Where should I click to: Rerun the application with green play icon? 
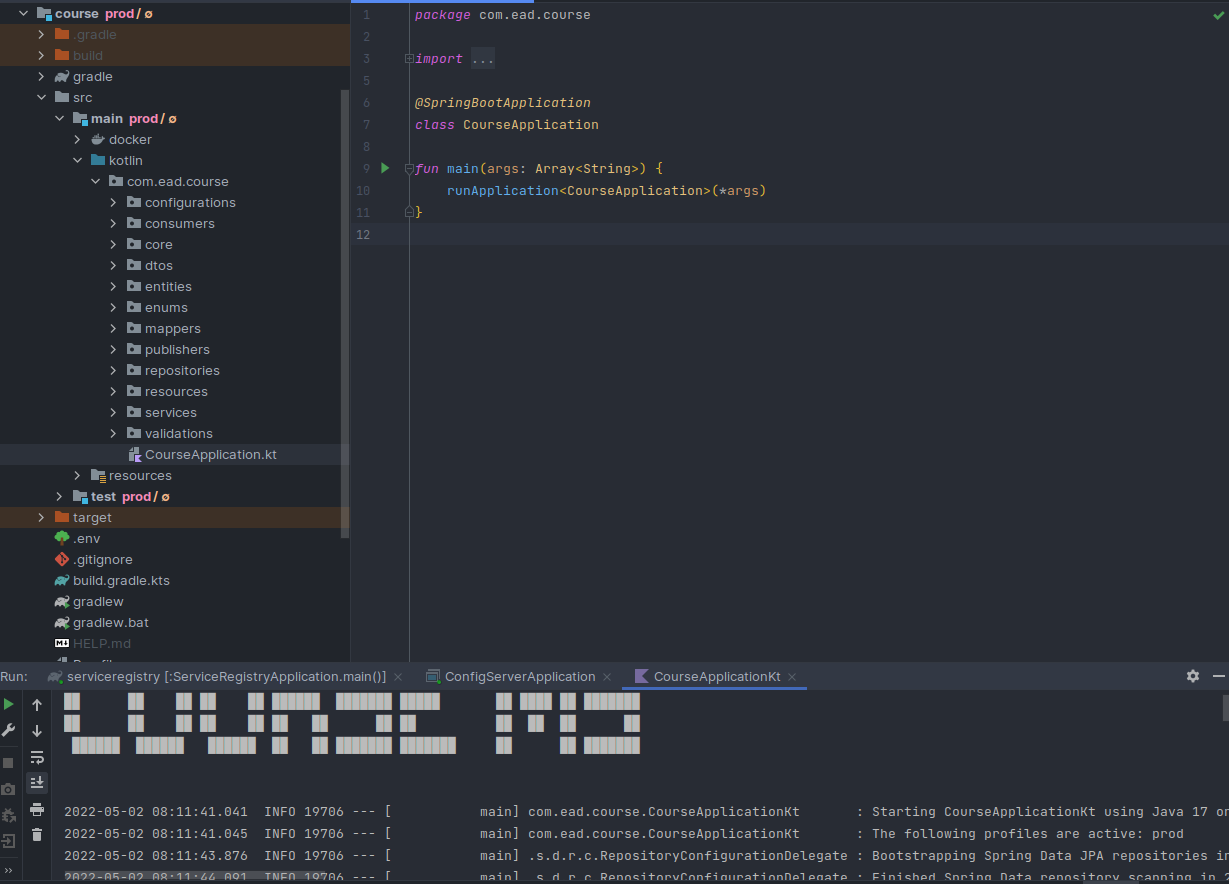[9, 705]
